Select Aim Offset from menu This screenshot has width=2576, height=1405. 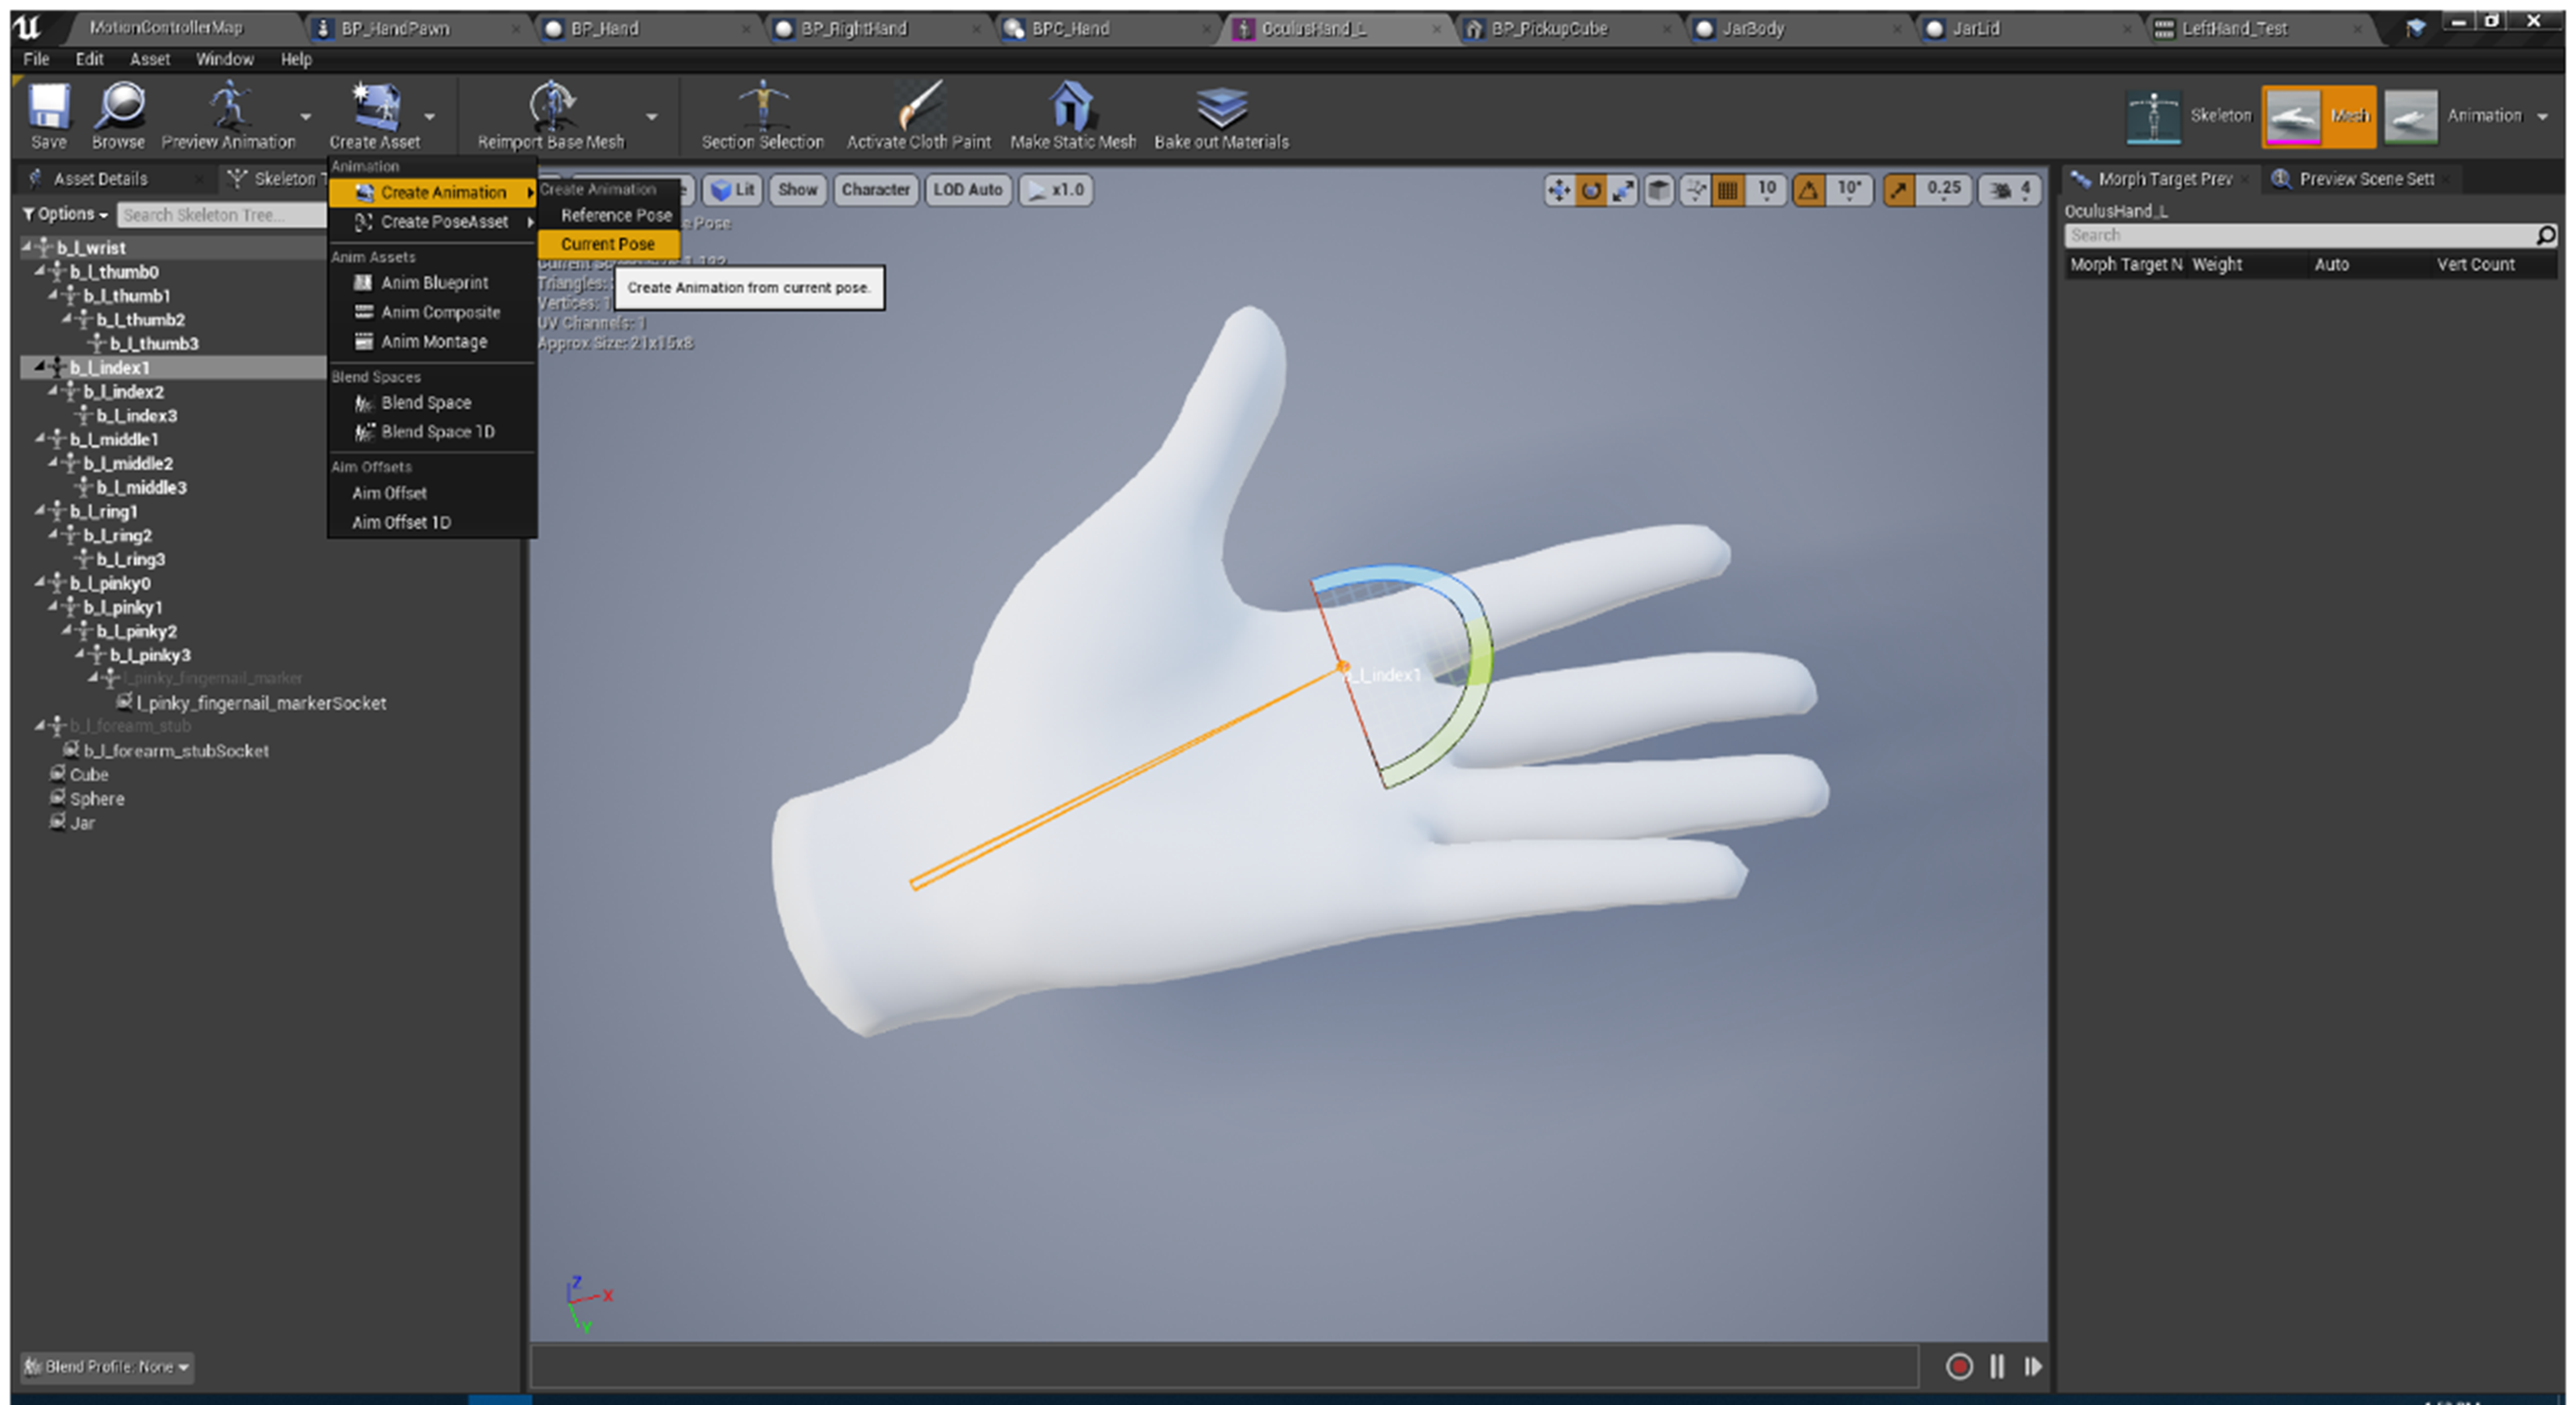(x=390, y=493)
